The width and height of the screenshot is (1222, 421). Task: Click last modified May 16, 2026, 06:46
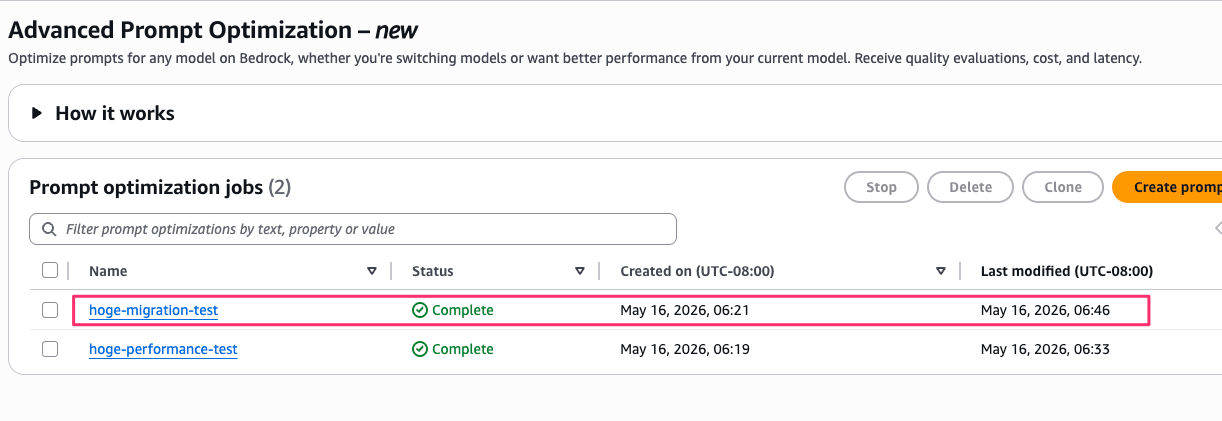tap(1046, 310)
